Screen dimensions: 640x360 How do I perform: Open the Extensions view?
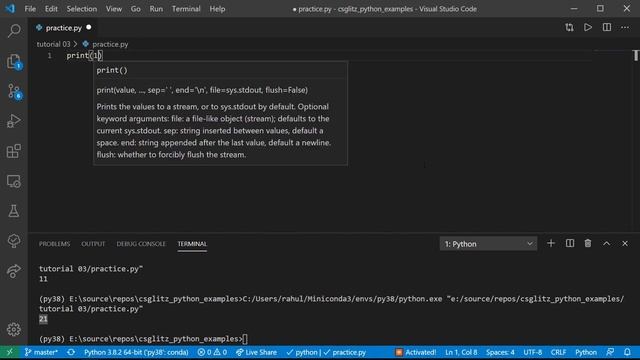(14, 151)
